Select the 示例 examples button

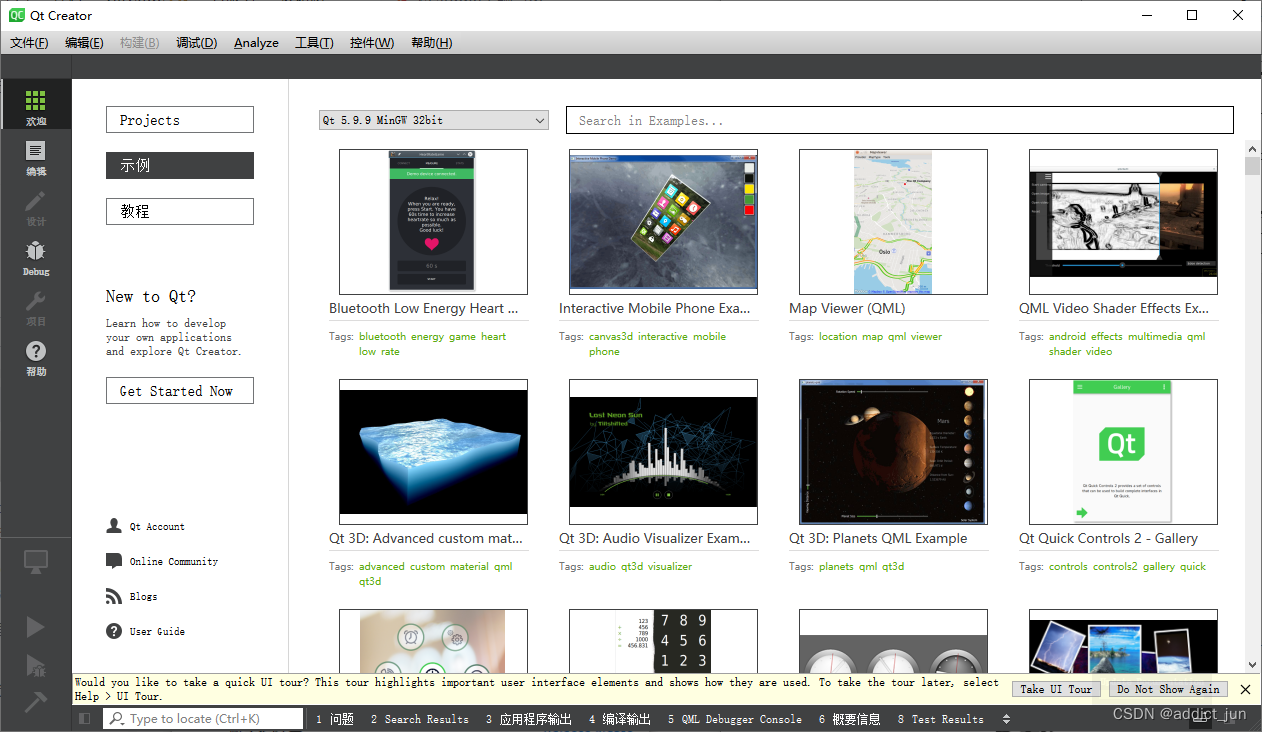click(x=180, y=166)
